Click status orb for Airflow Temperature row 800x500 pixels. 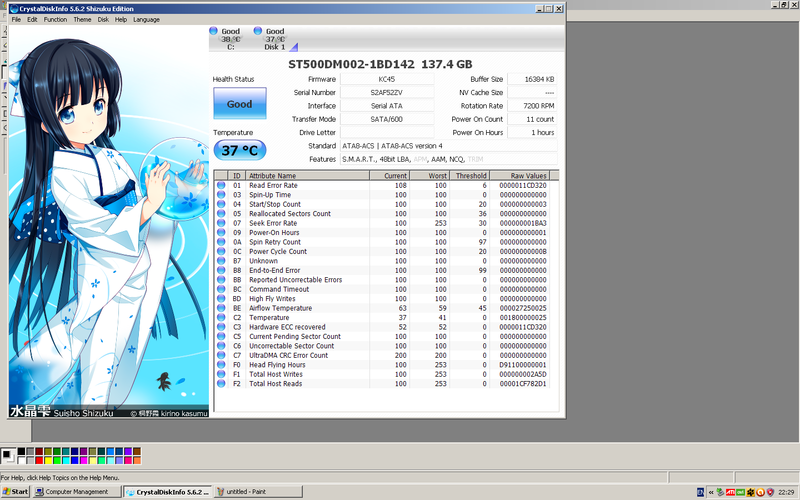[x=221, y=308]
